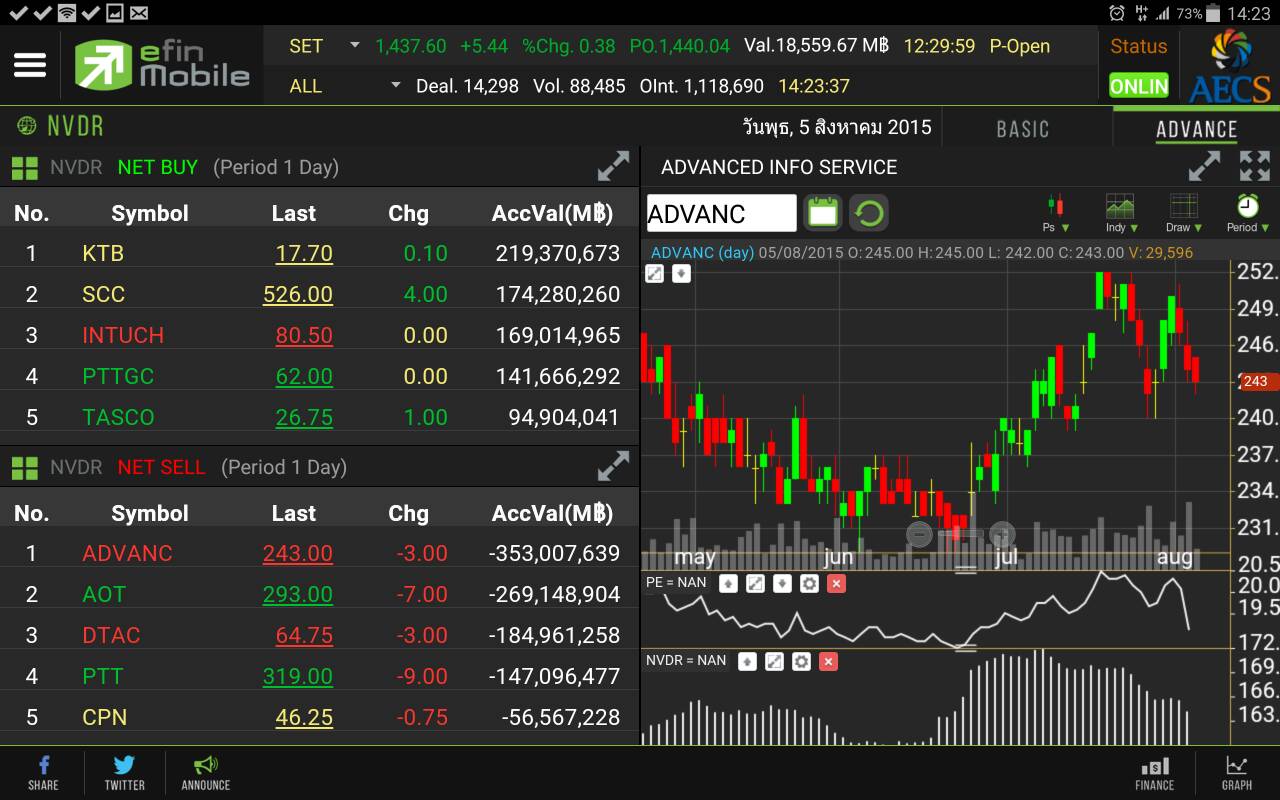
Task: Select AOT in net sell list
Action: pyautogui.click(x=104, y=595)
